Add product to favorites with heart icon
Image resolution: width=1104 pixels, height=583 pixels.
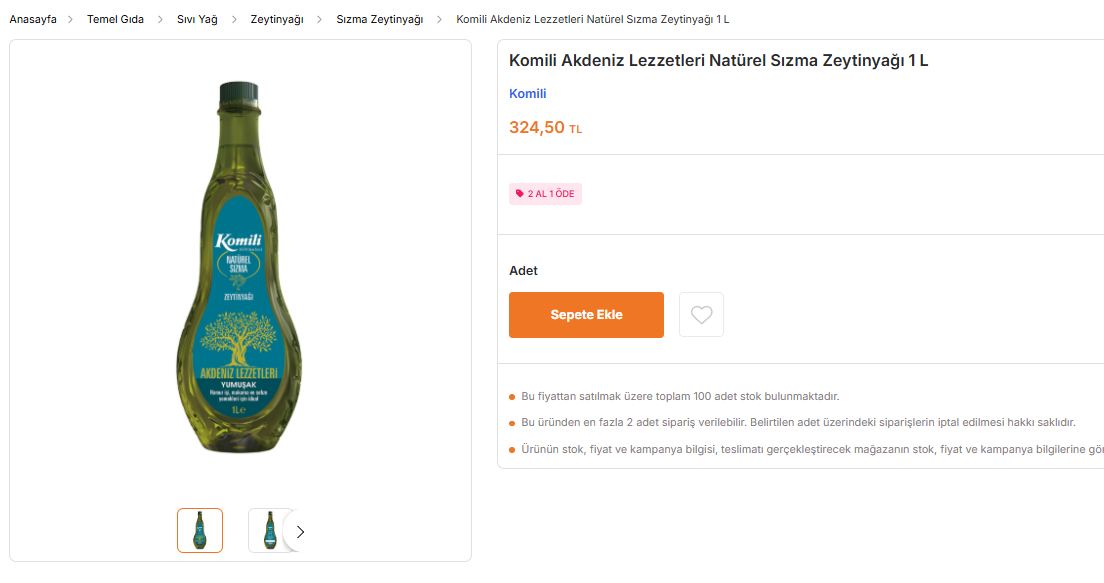click(x=701, y=315)
